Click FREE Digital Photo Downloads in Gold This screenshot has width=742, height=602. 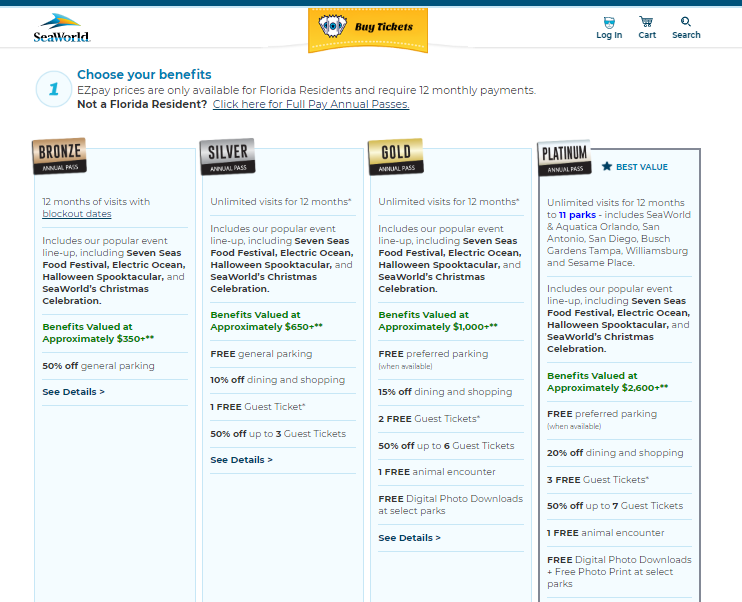coord(450,505)
